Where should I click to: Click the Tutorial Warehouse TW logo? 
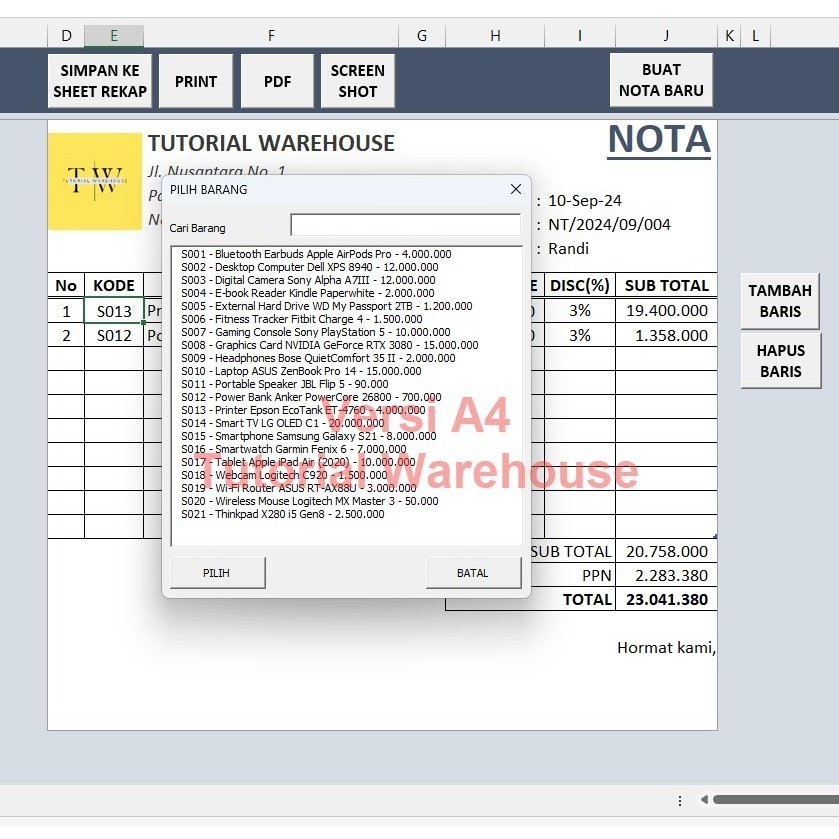pos(95,181)
